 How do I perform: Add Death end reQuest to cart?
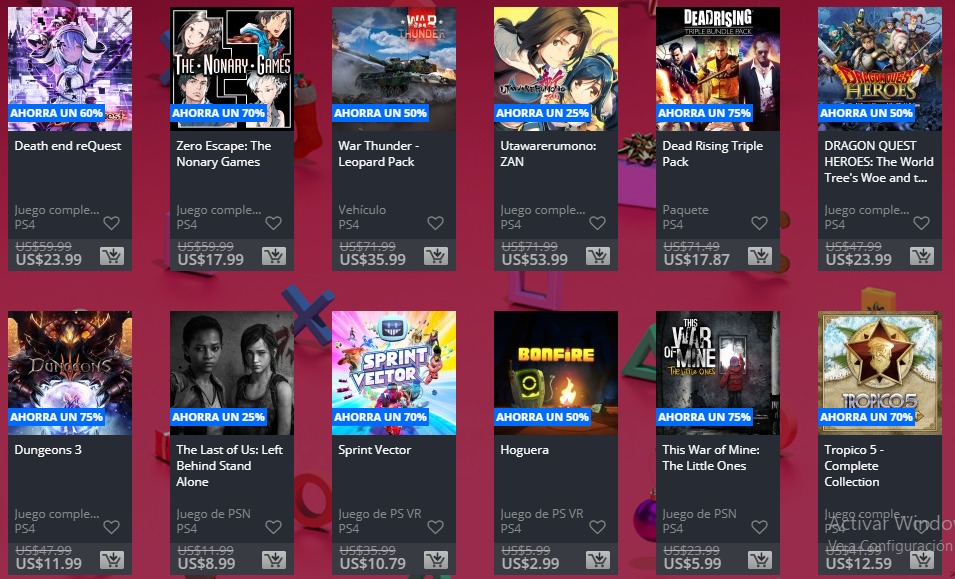[112, 256]
